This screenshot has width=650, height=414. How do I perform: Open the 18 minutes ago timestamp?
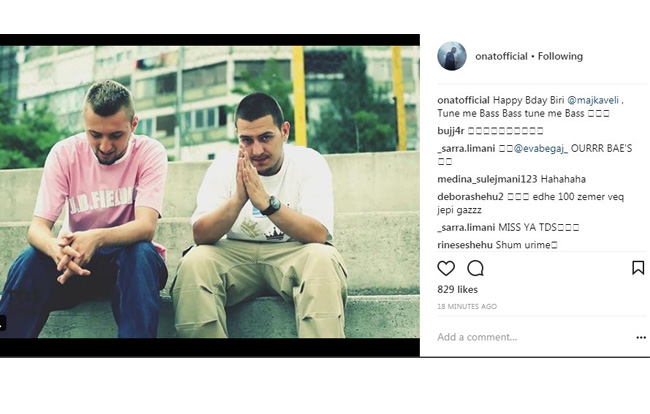pos(467,307)
